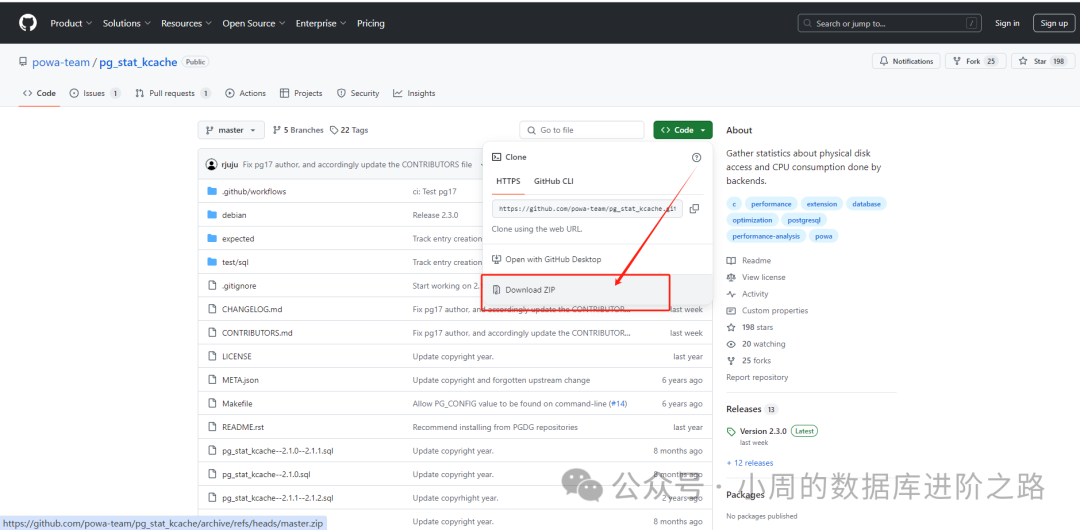This screenshot has width=1080, height=530.
Task: Click the clone URL text field
Action: [x=587, y=208]
